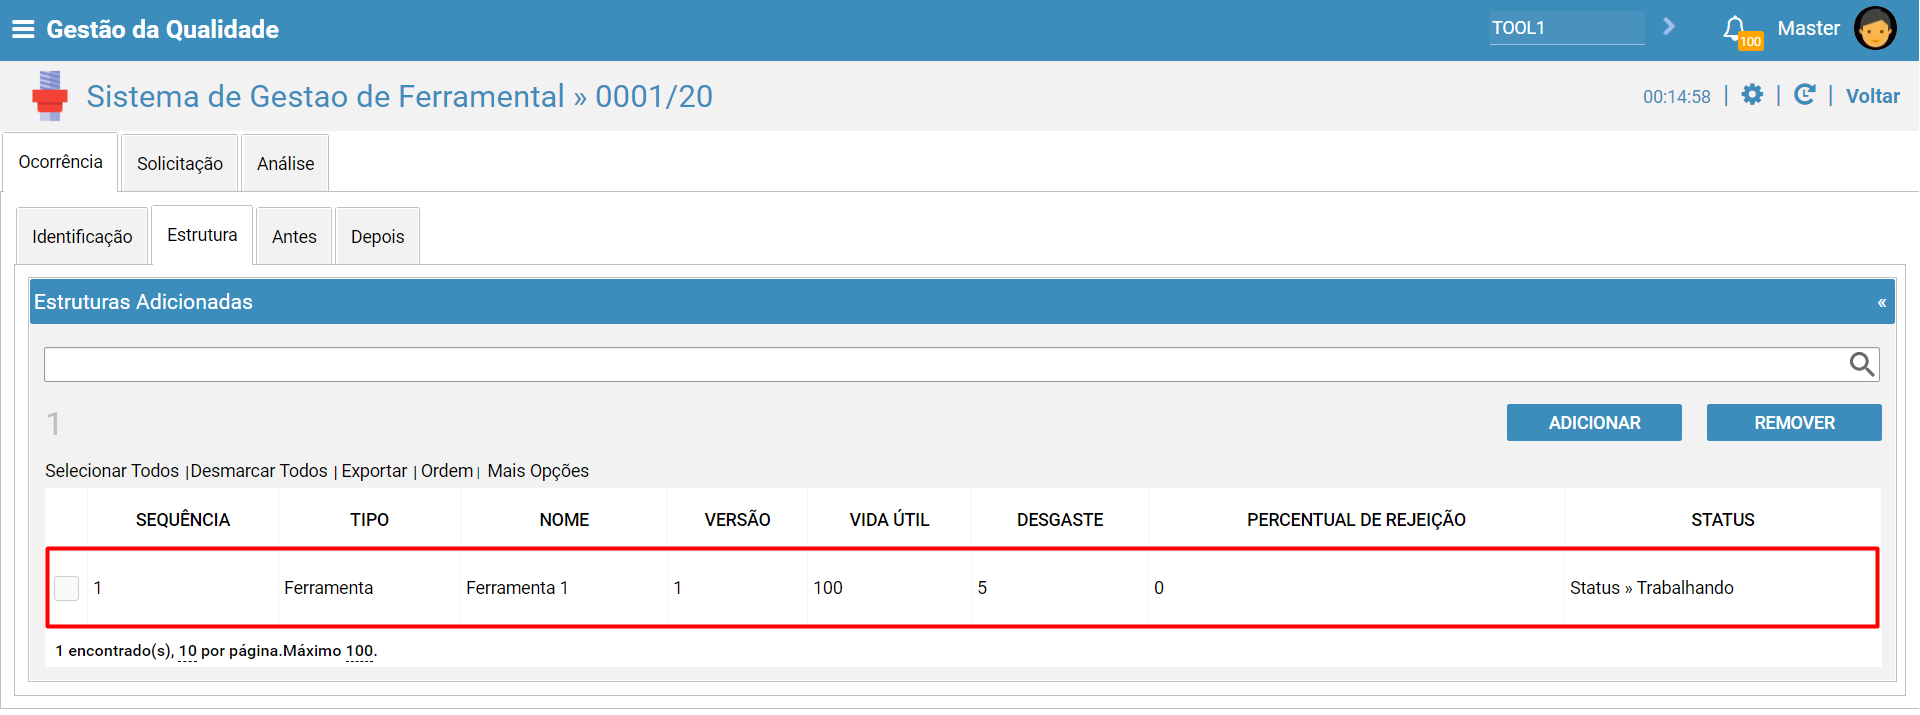Click the VIDA ÚTIL column header
This screenshot has width=1920, height=715.
[889, 520]
